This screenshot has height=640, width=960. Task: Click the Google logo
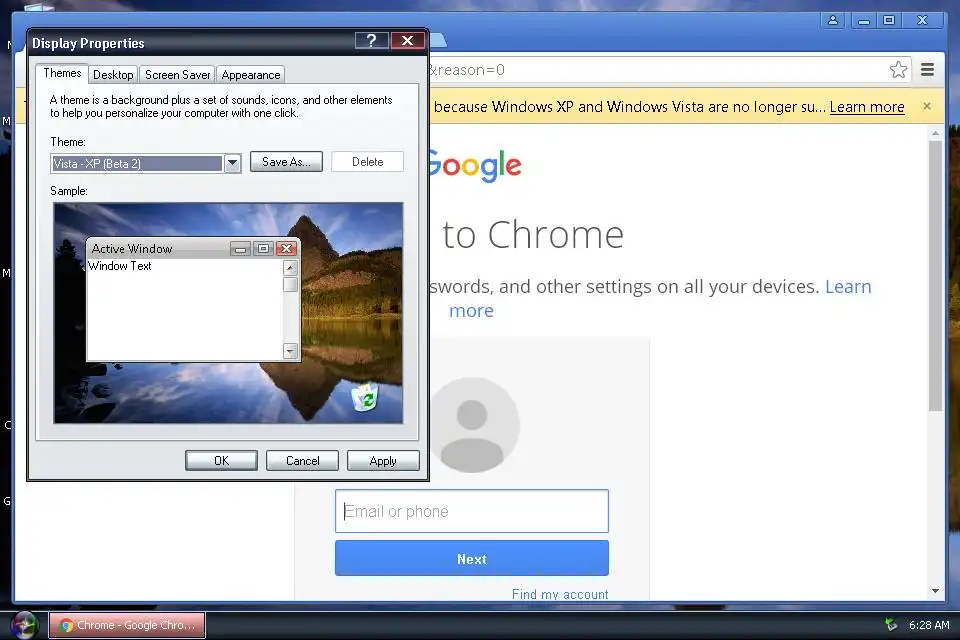475,165
